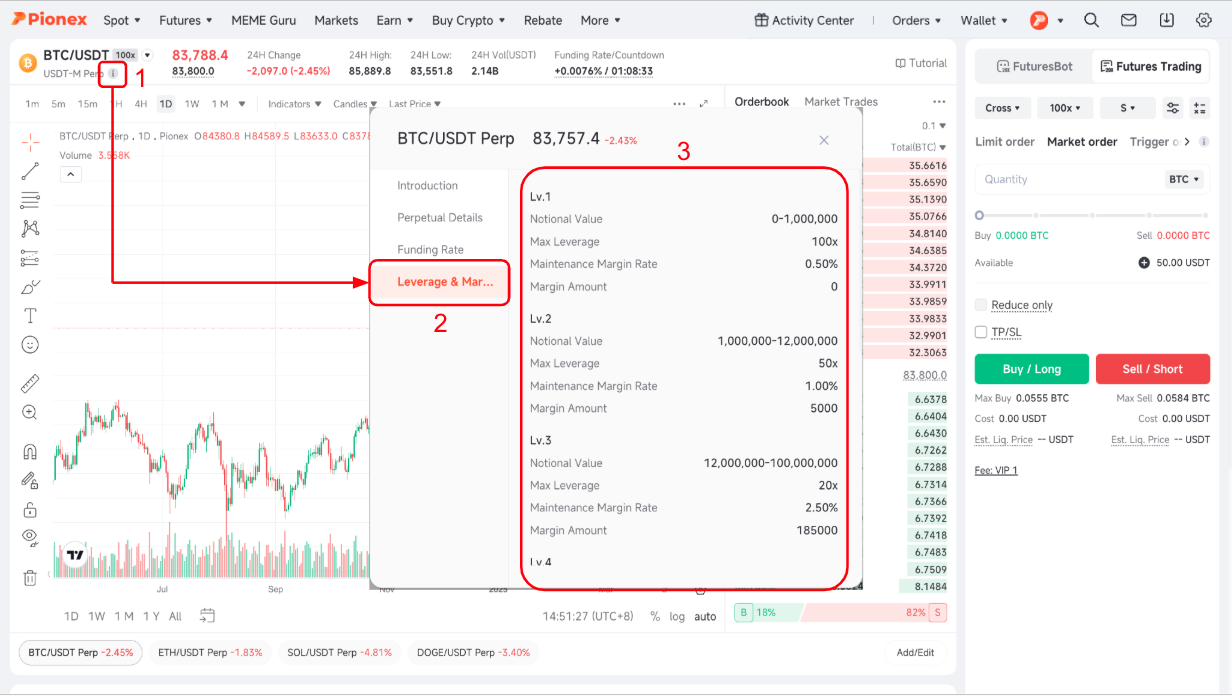Select the brush drawing tool
1232x696 pixels.
point(30,287)
